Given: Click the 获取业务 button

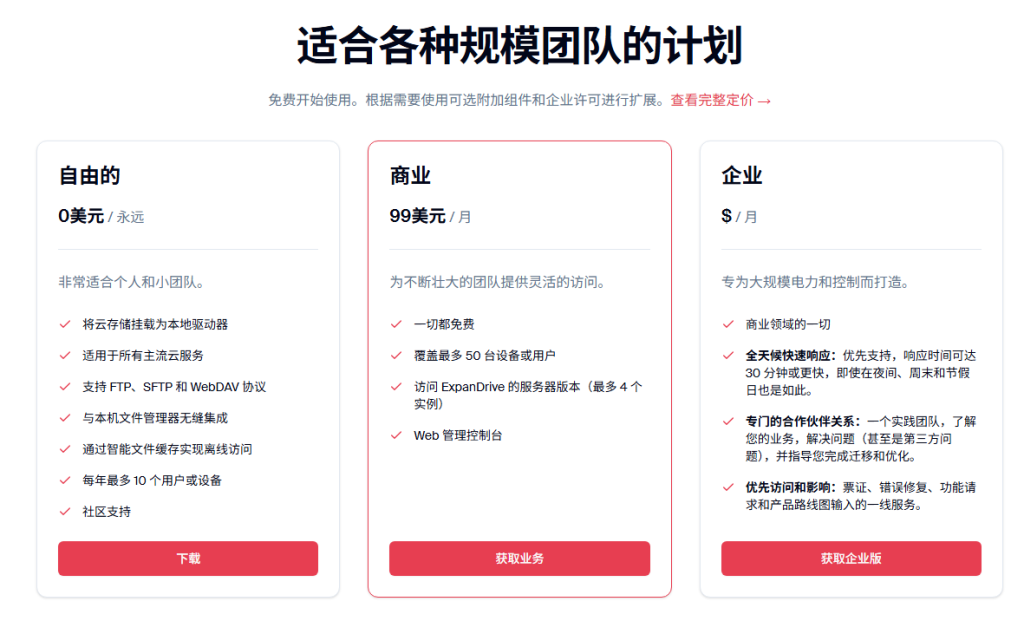Looking at the screenshot, I should pos(519,558).
